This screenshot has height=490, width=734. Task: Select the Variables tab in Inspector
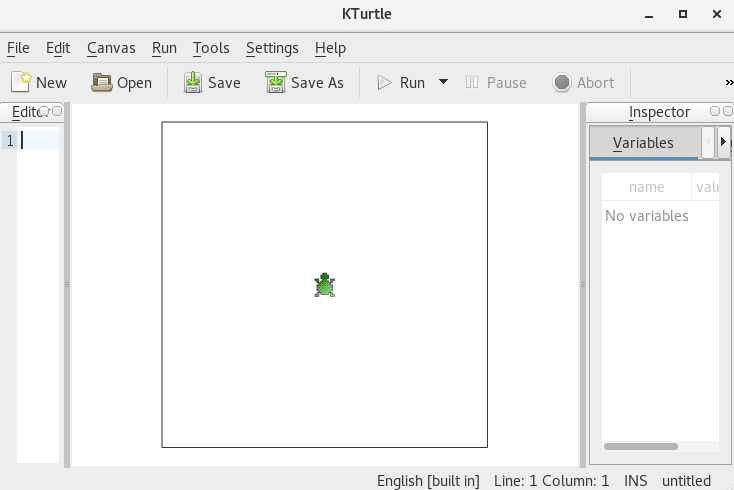point(643,143)
